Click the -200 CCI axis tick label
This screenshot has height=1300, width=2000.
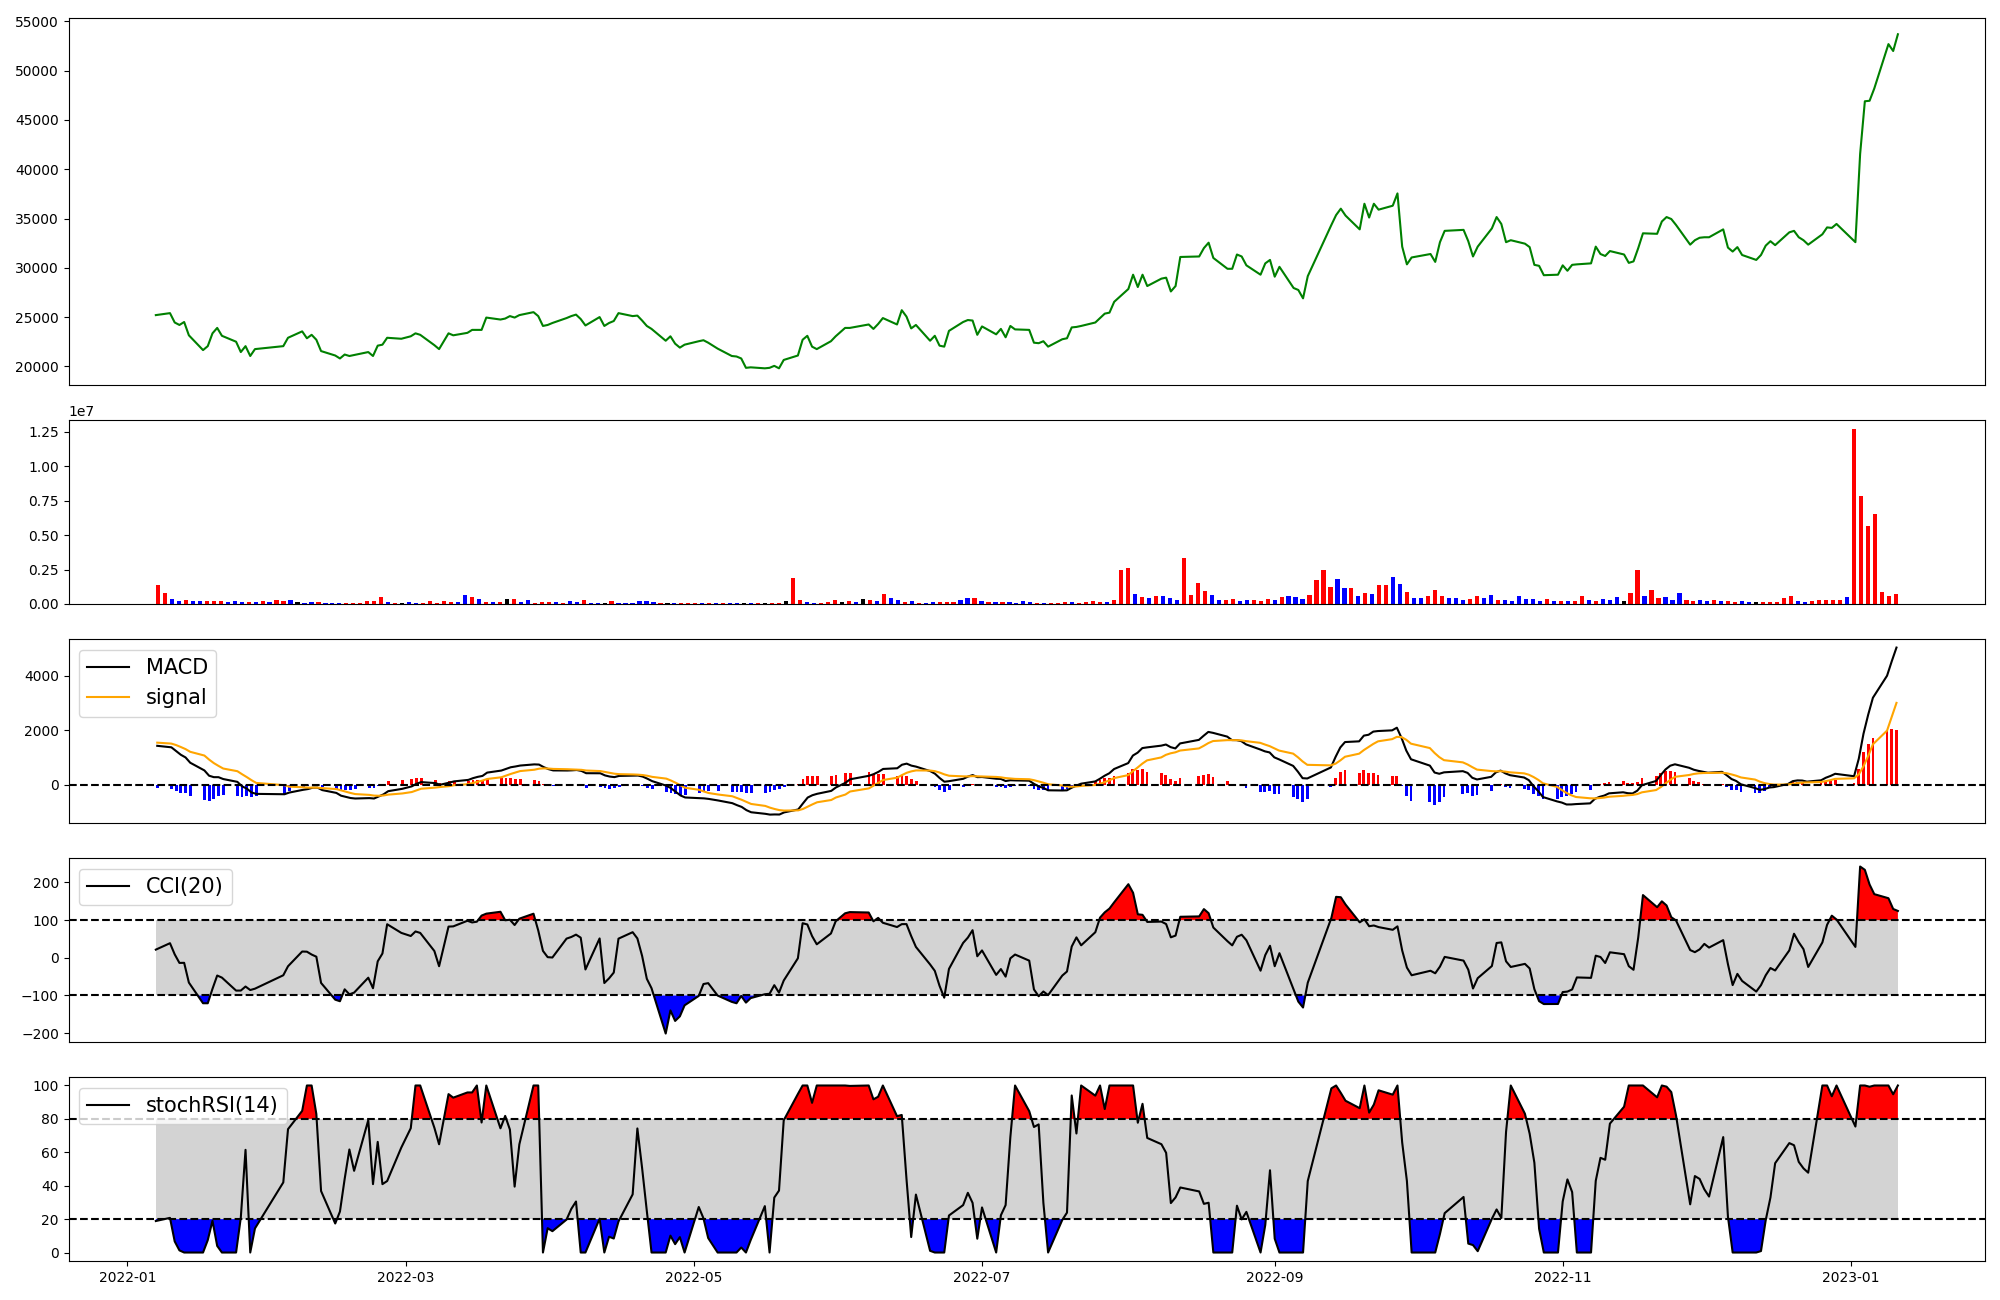[39, 1033]
